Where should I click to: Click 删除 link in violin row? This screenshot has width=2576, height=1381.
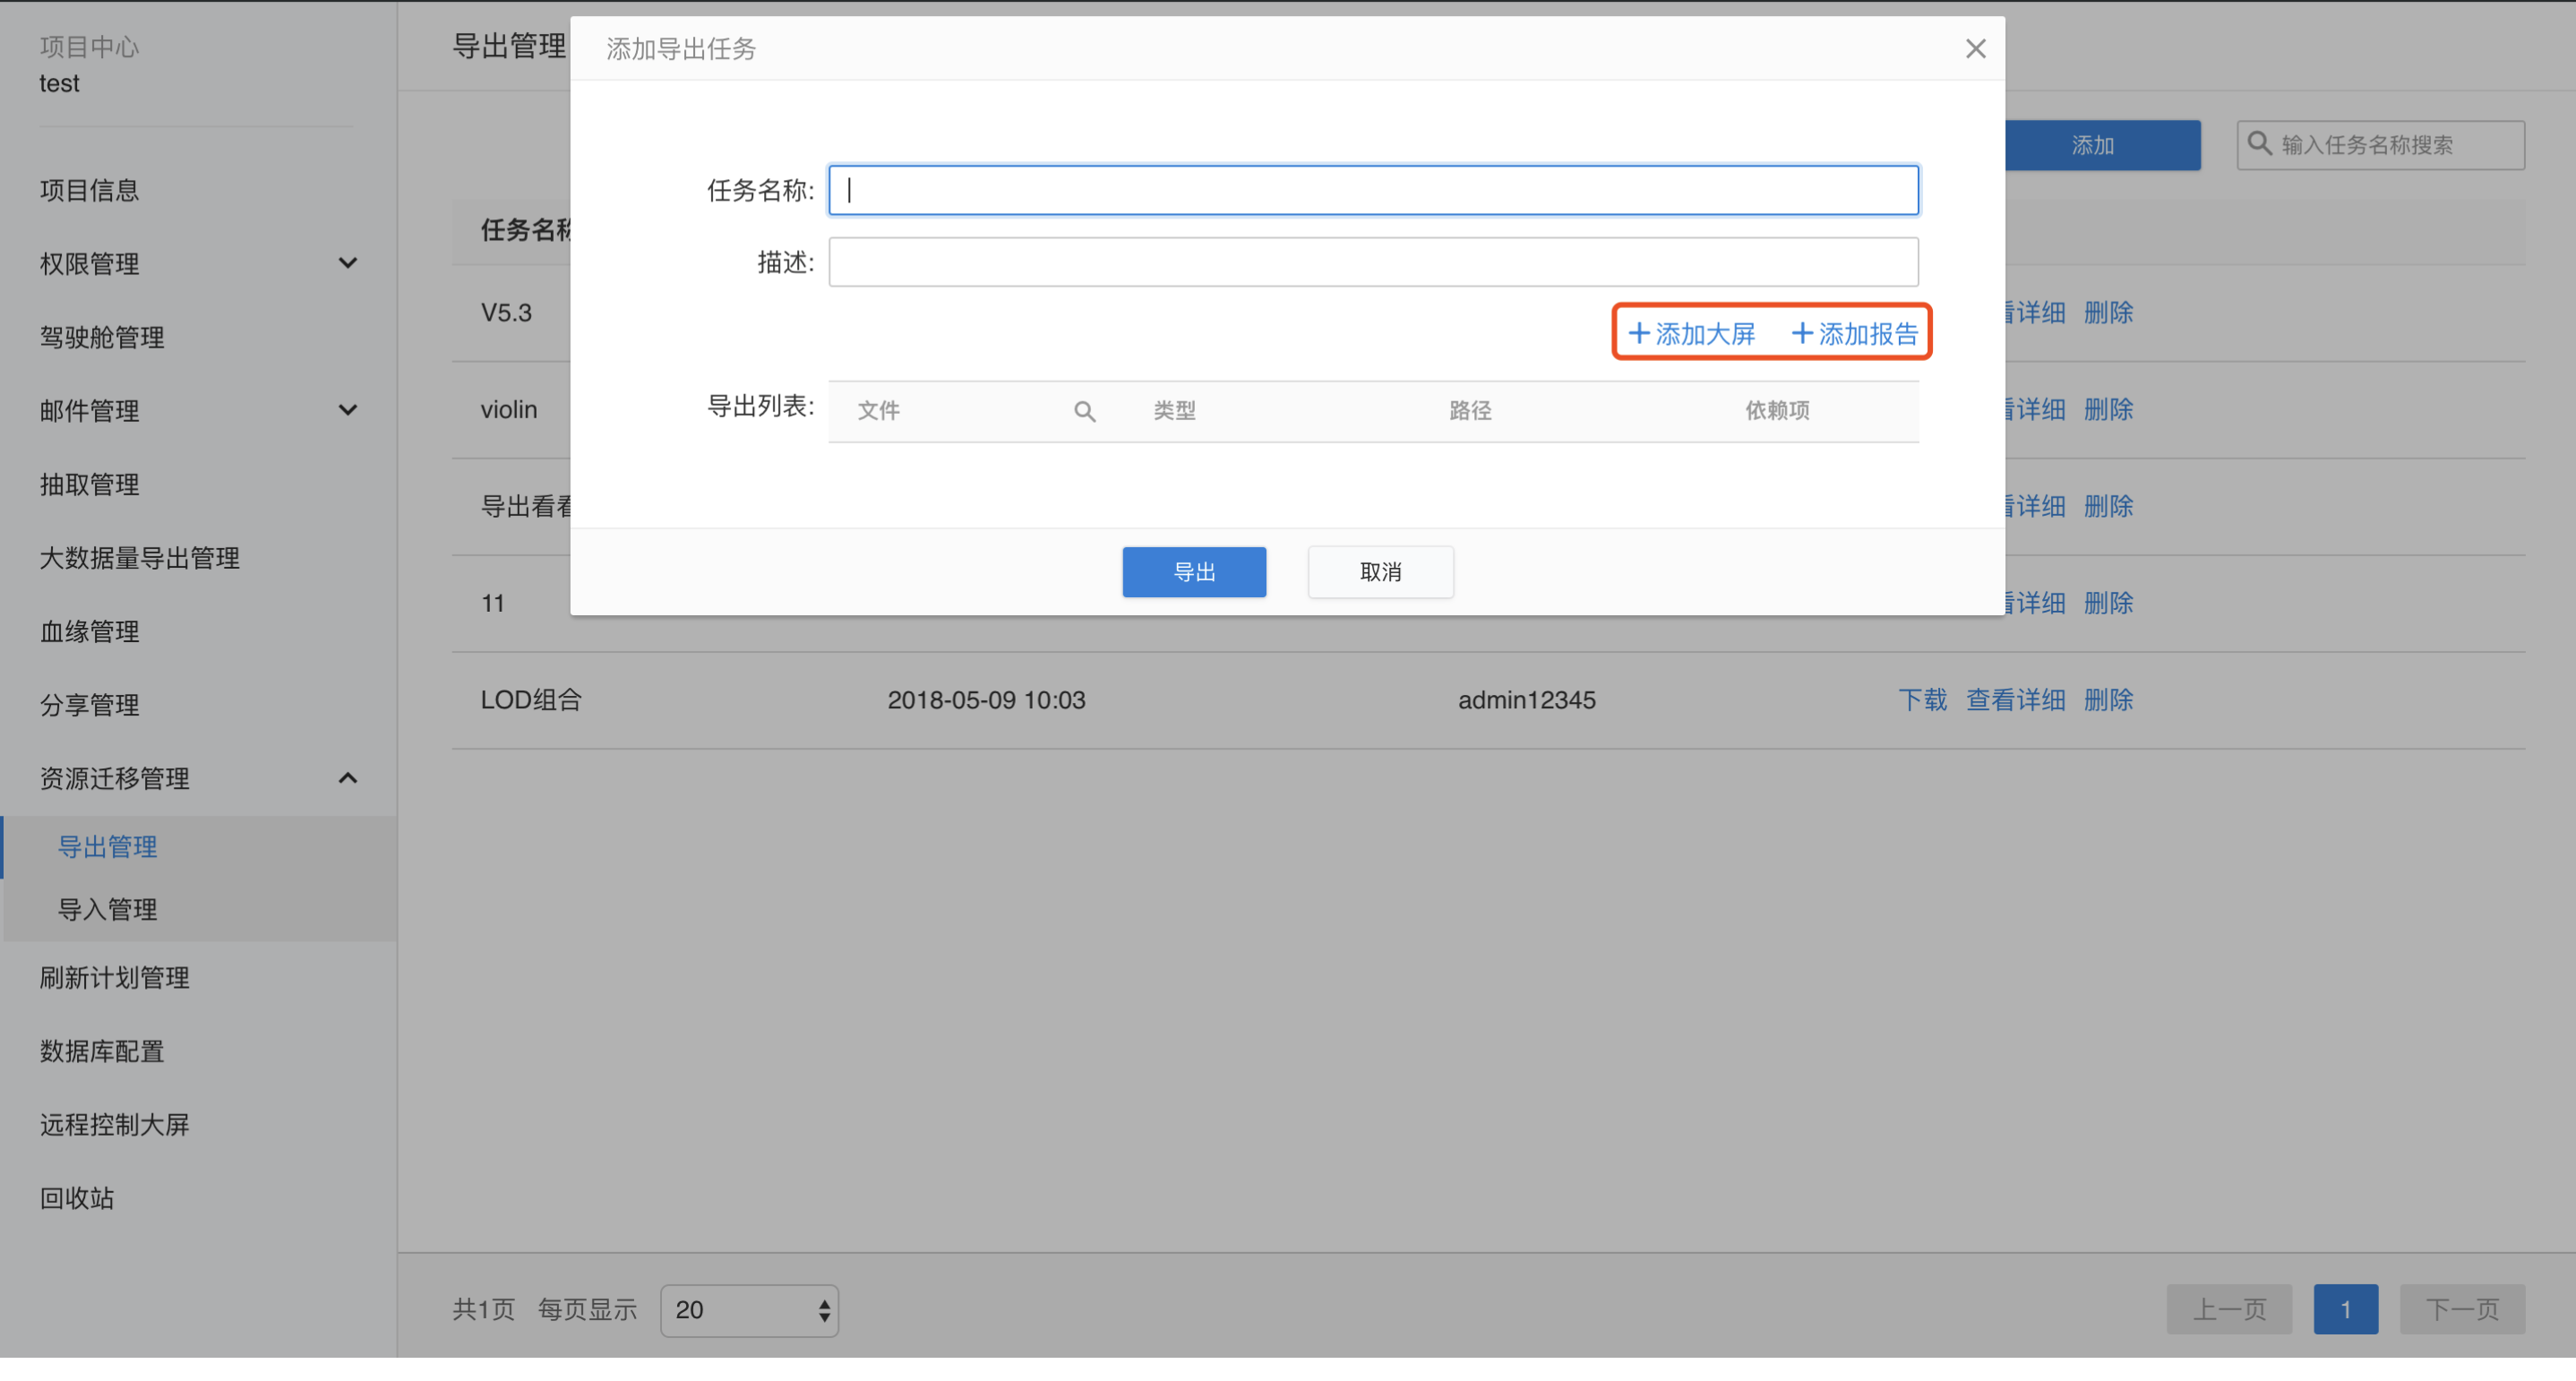point(2108,409)
